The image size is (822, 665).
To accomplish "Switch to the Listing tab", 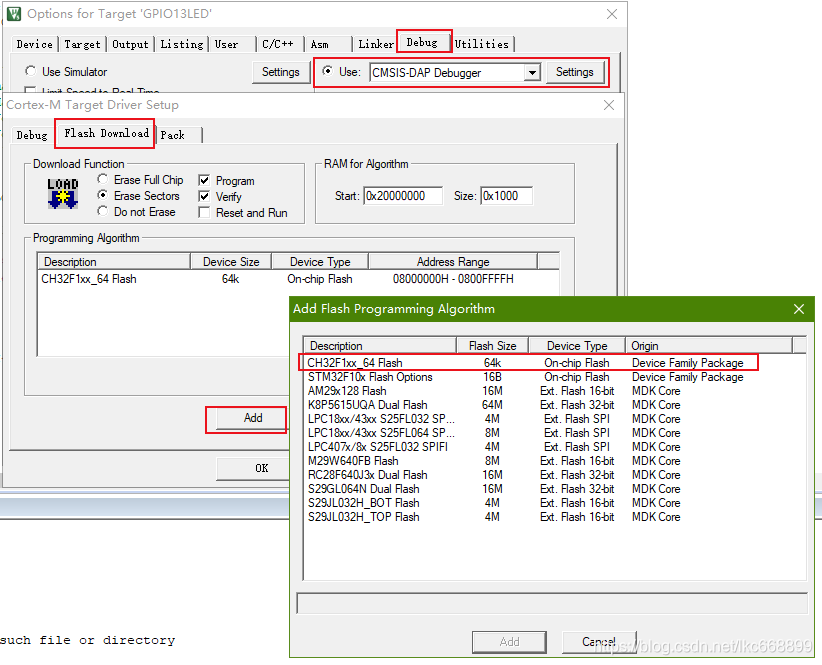I will [181, 44].
